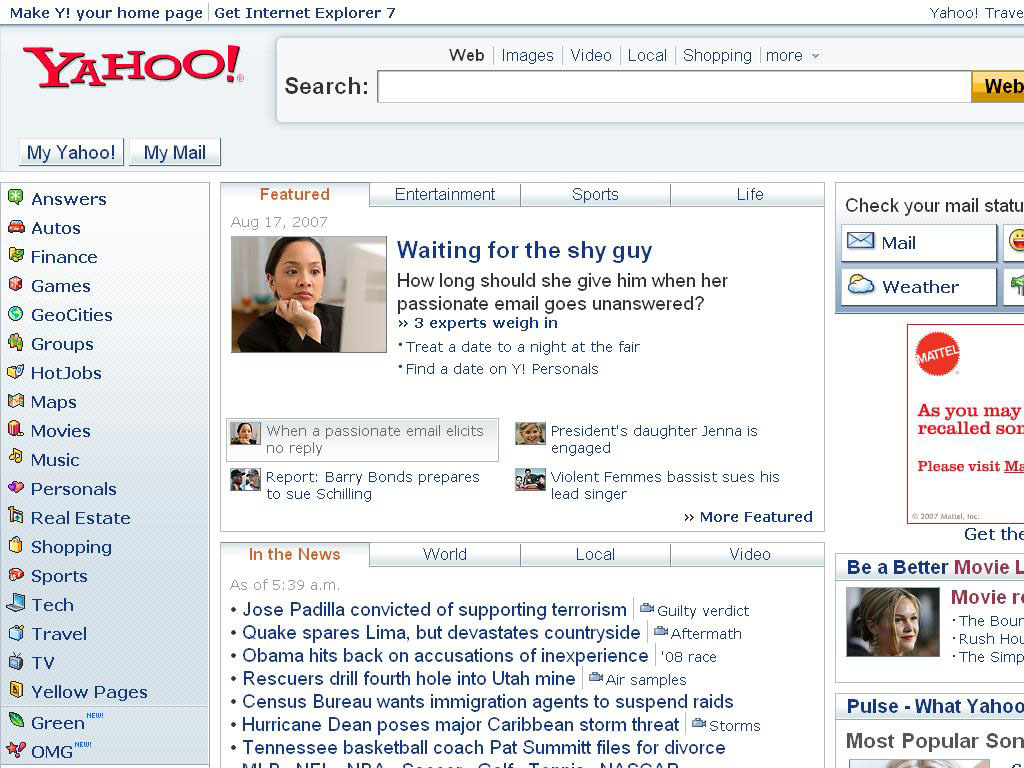The image size is (1024, 768).
Task: Open 'Obama hits back' news story
Action: [x=445, y=656]
